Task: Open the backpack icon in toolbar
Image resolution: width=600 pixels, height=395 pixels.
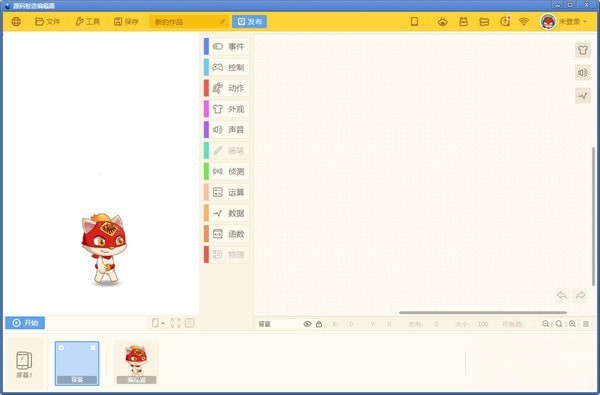Action: pyautogui.click(x=463, y=21)
